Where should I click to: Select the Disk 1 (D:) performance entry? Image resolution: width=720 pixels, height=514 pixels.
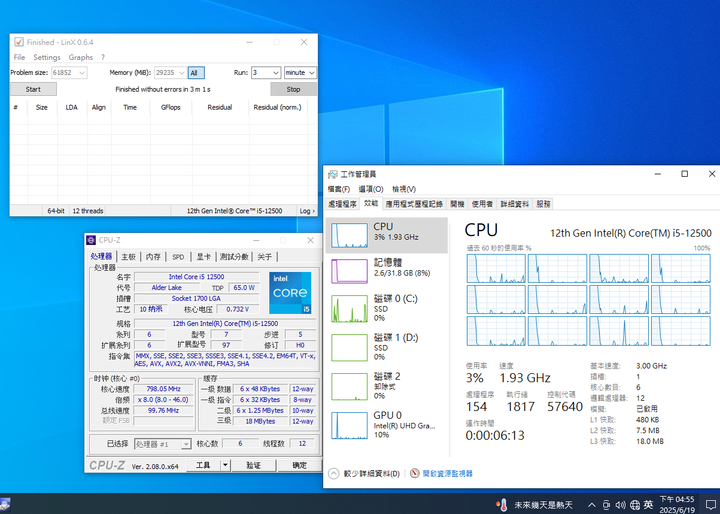click(x=387, y=347)
